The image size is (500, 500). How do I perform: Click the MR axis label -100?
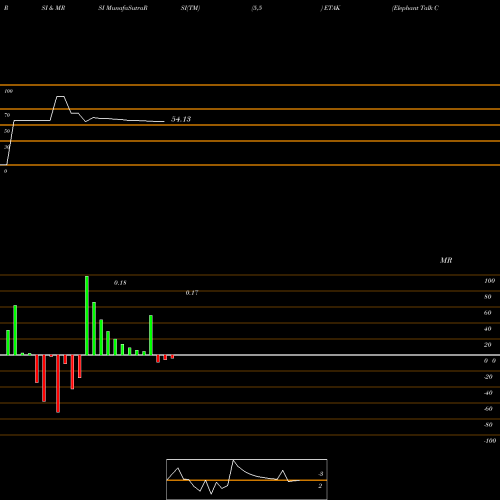[490, 441]
